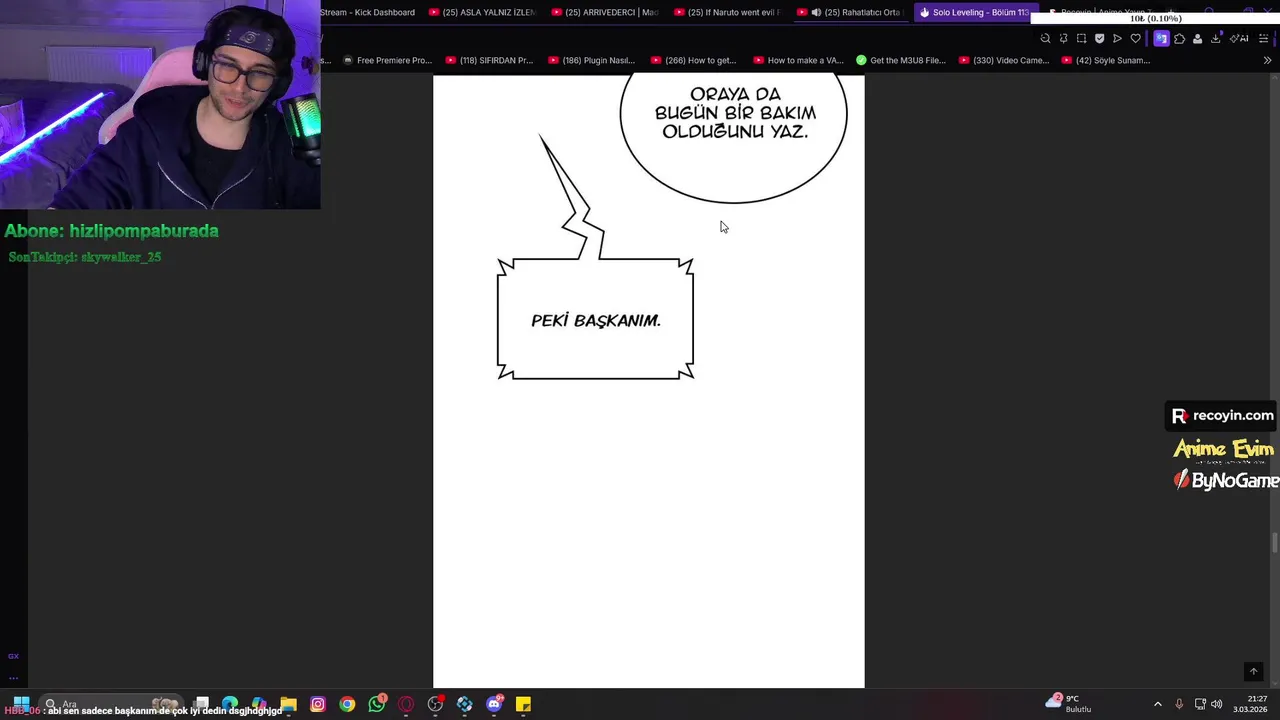Launch Instagram from taskbar
This screenshot has width=1280, height=720.
point(318,704)
